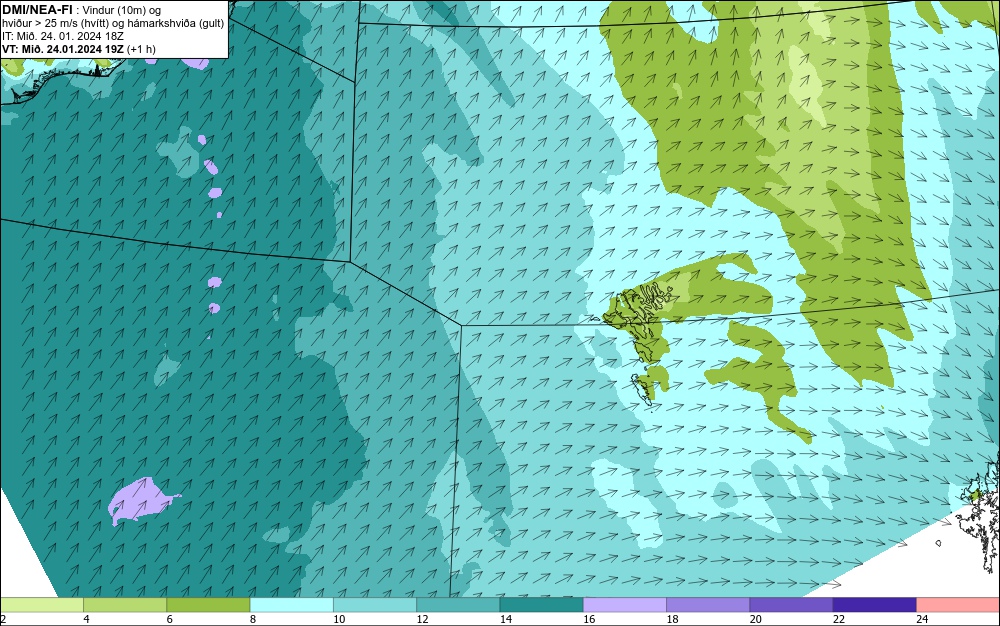The width and height of the screenshot is (1000, 626).
Task: Click the "20" label on the color scale
Action: click(x=756, y=619)
